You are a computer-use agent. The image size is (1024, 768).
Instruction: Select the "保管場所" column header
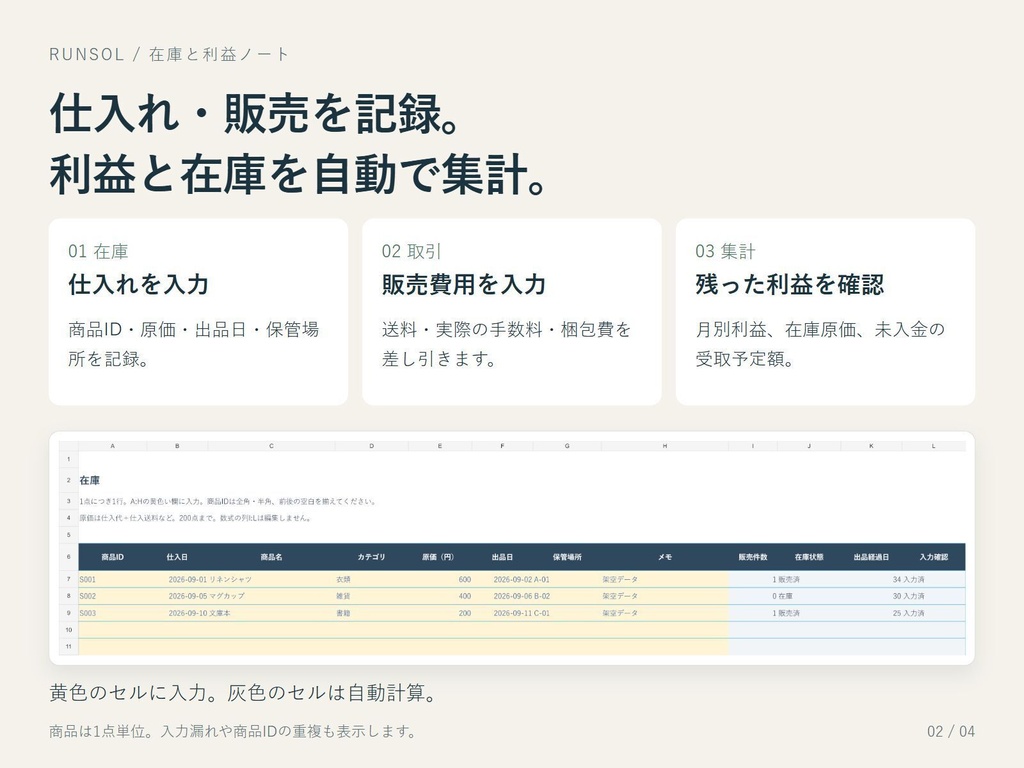coord(567,557)
